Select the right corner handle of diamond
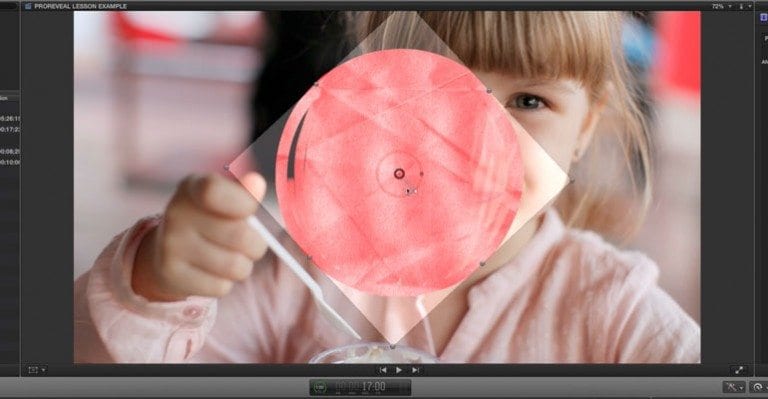 point(572,181)
